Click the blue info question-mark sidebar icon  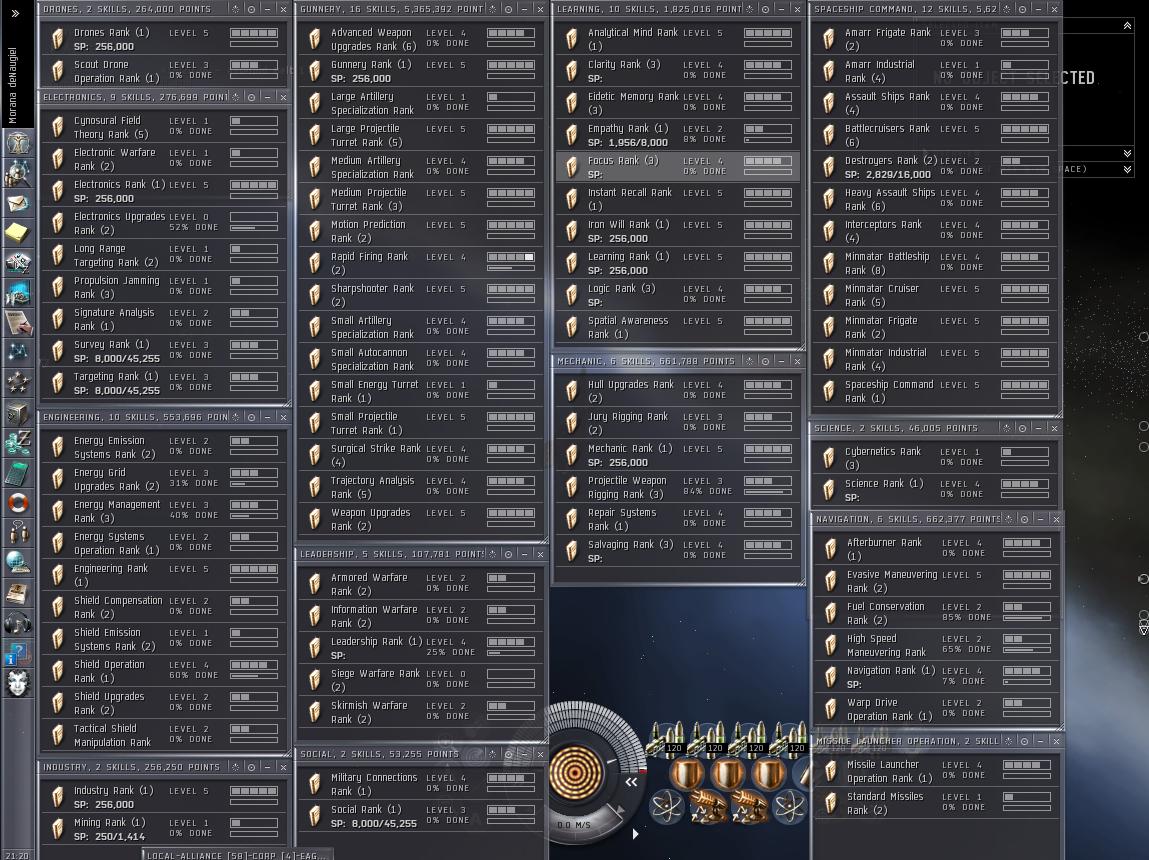point(18,653)
